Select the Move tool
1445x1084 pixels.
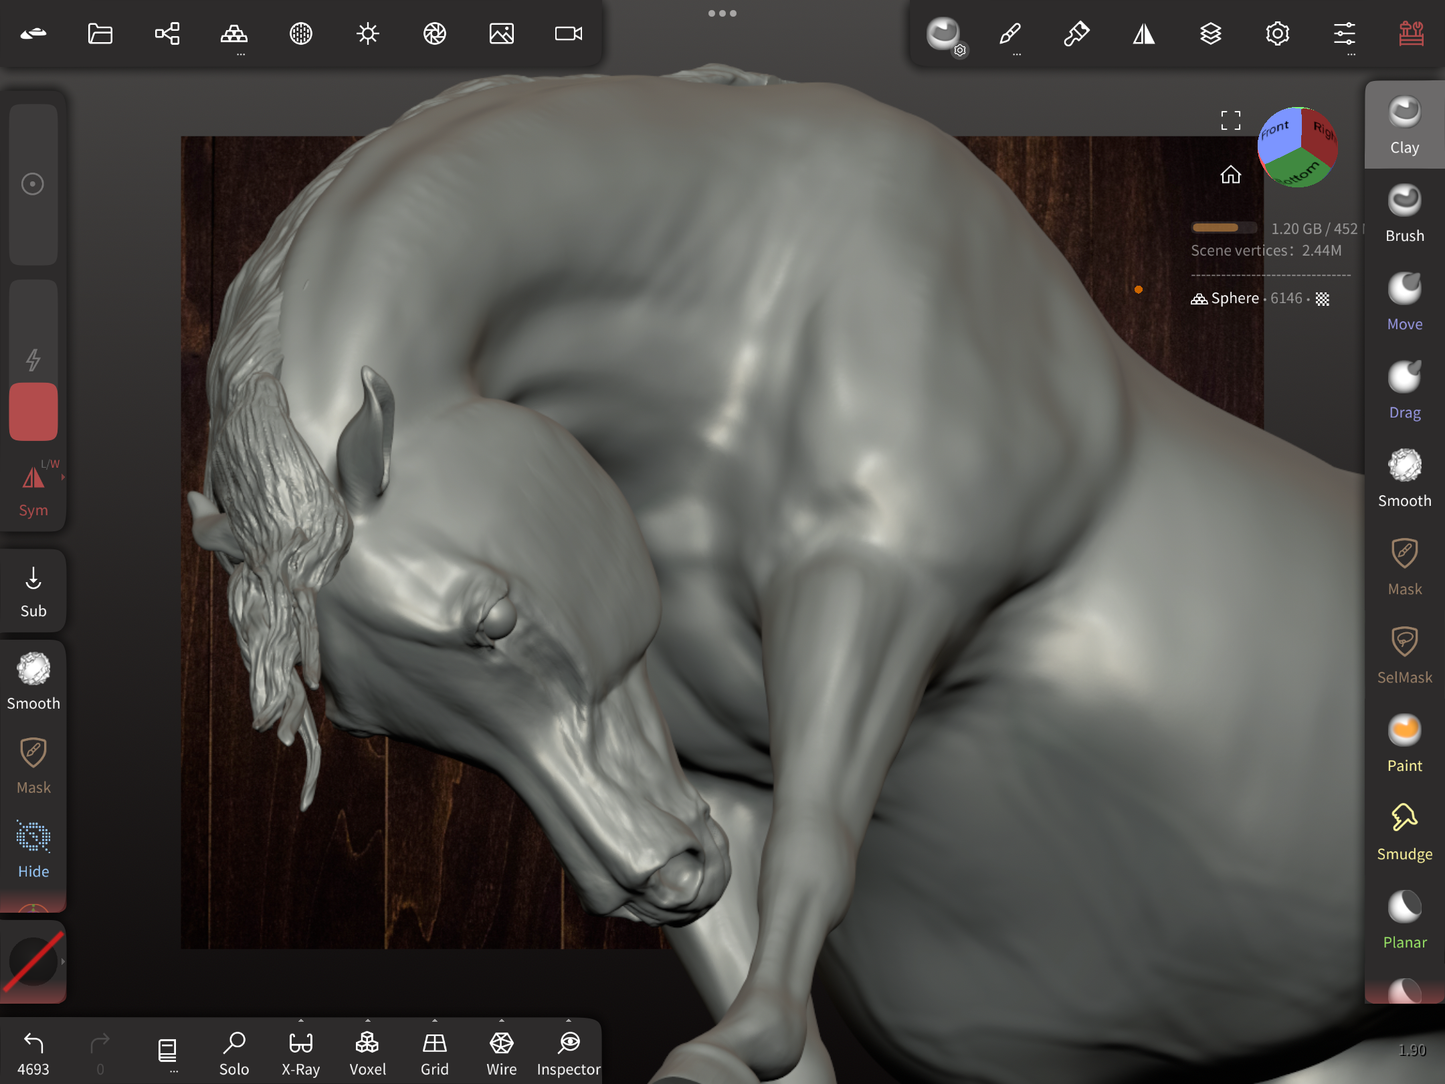[1404, 302]
